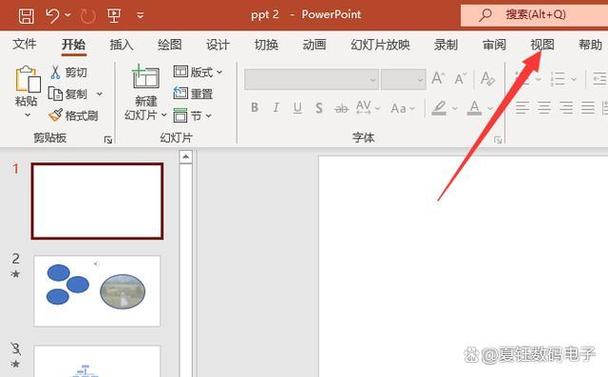This screenshot has width=608, height=377.
Task: Open the 帮助 tab
Action: click(590, 45)
